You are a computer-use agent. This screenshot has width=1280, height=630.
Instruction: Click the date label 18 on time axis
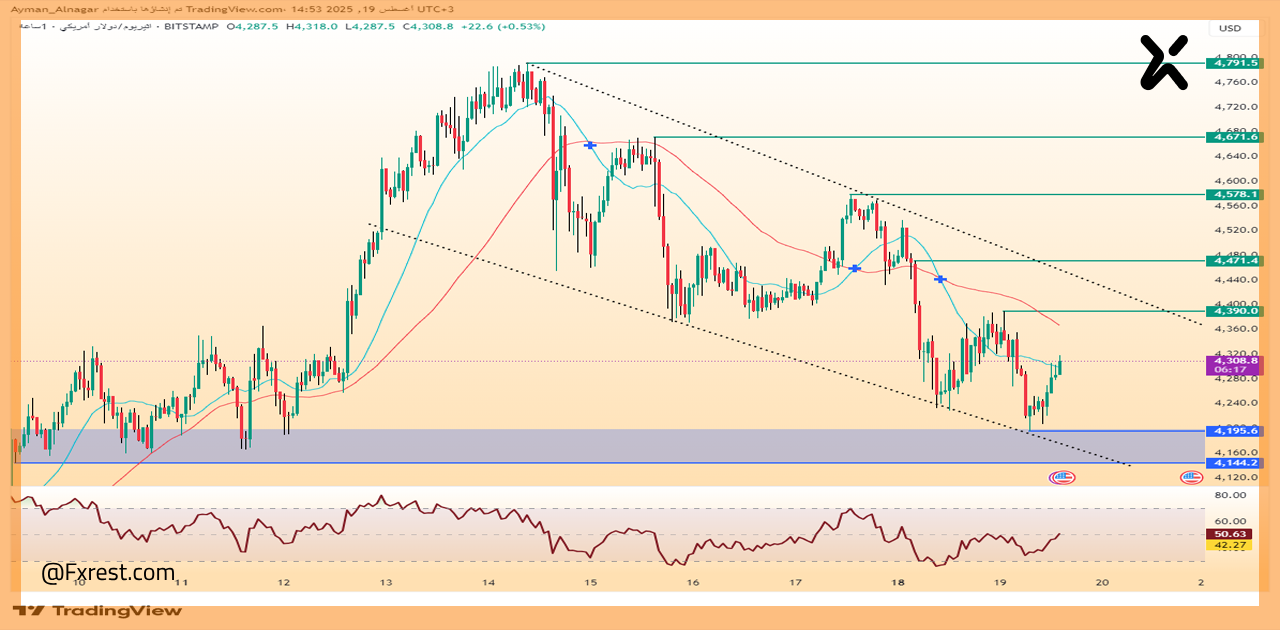(x=897, y=581)
